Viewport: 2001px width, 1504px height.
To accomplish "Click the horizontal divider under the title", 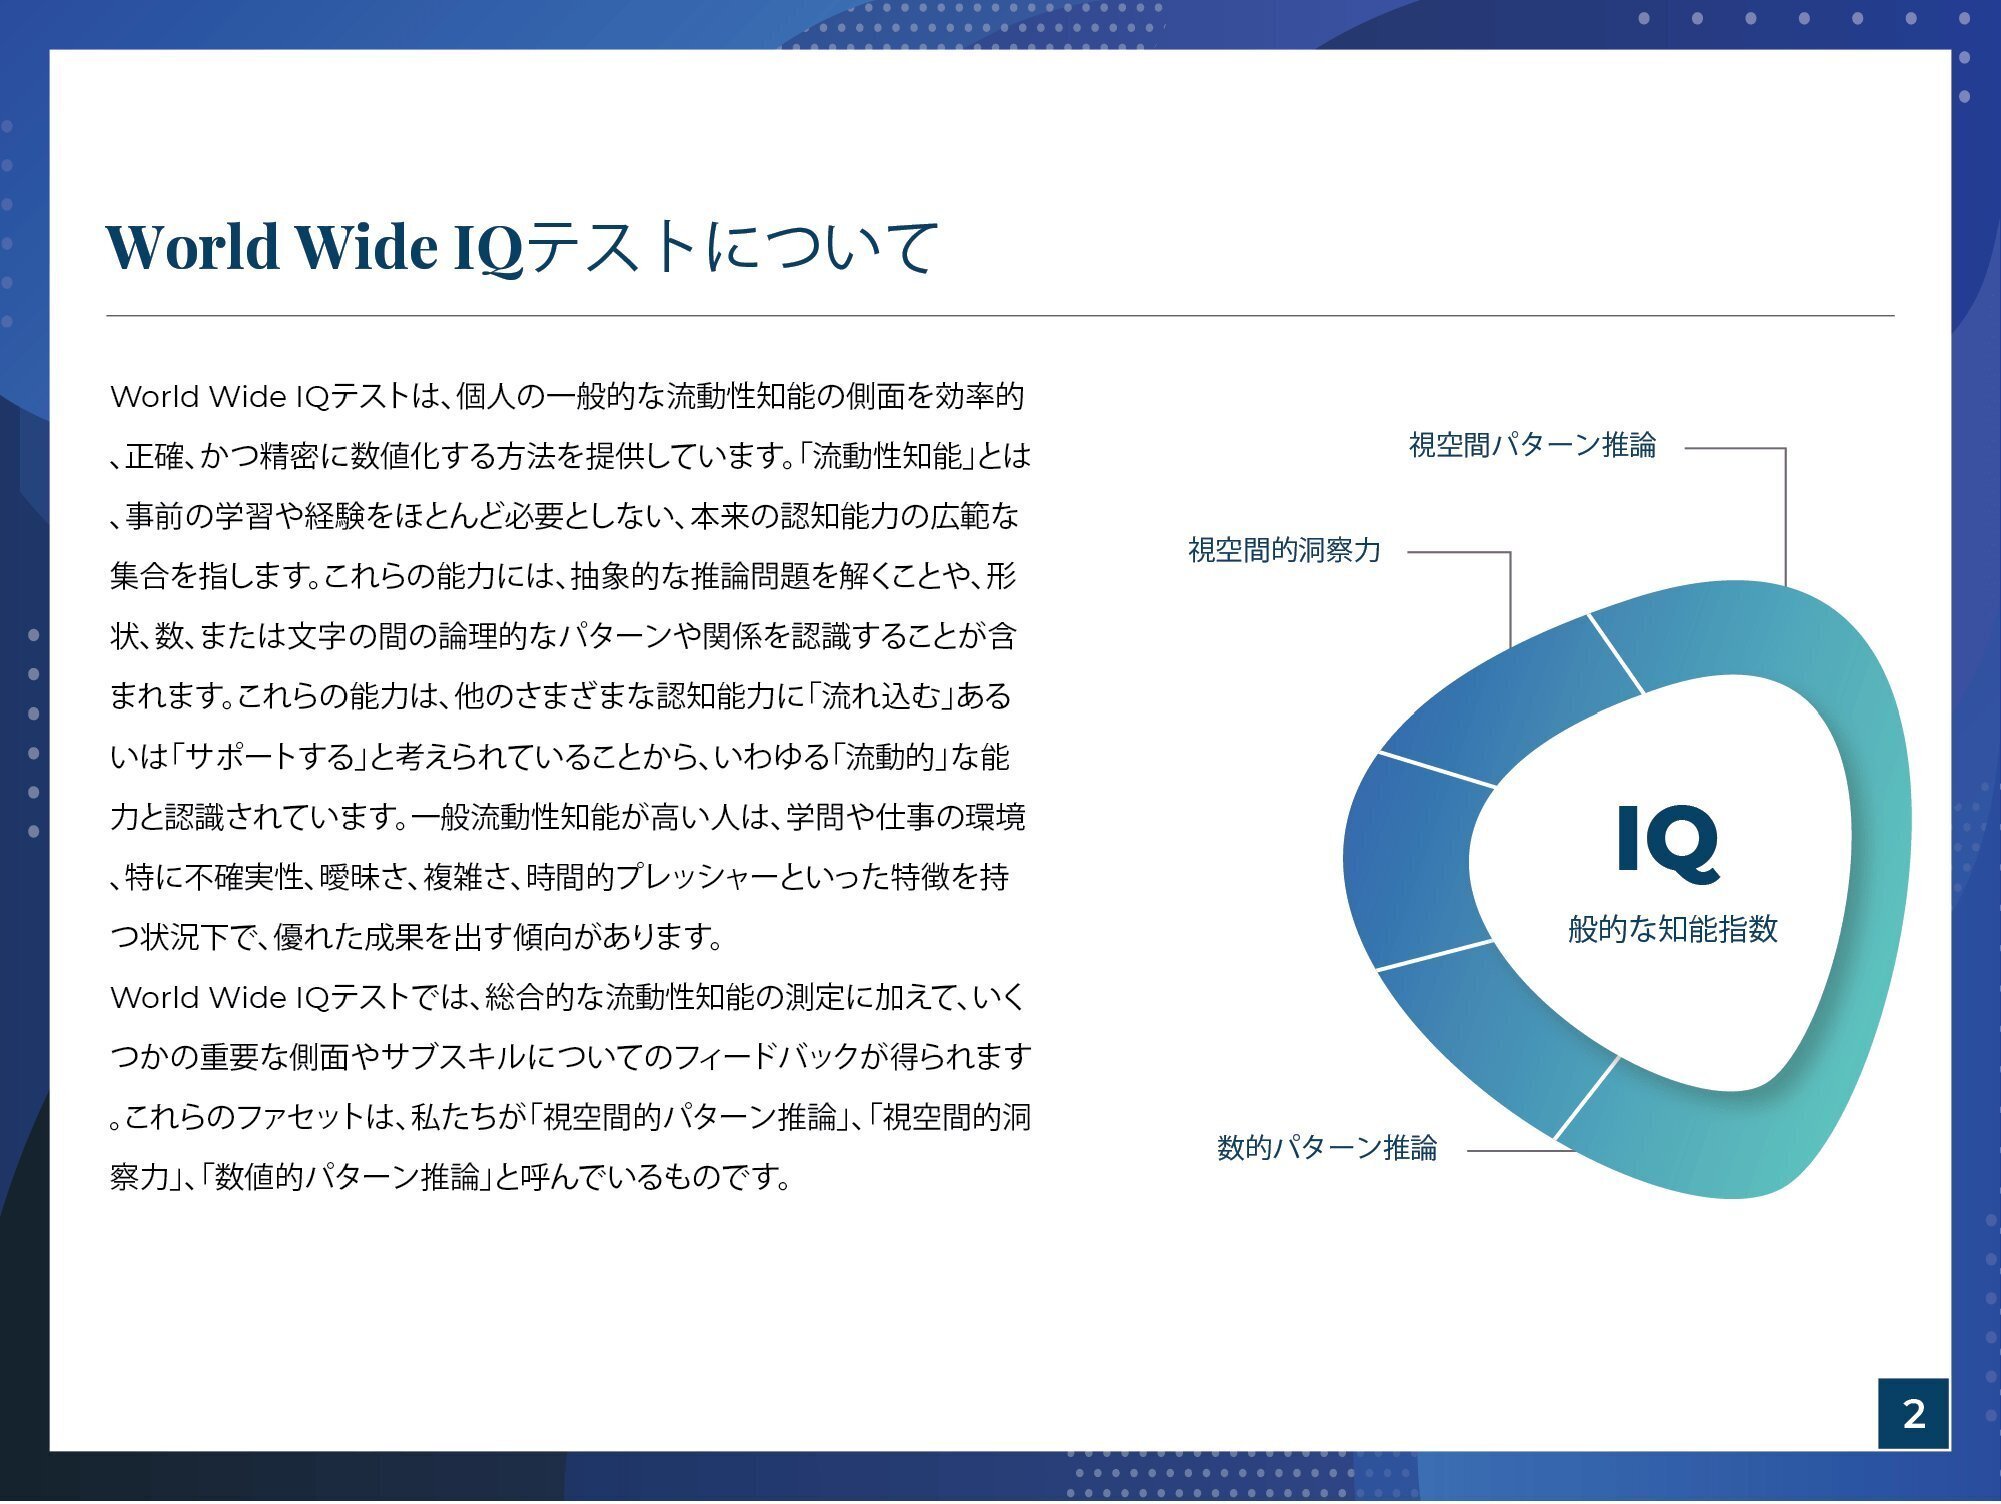I will [x=1000, y=318].
